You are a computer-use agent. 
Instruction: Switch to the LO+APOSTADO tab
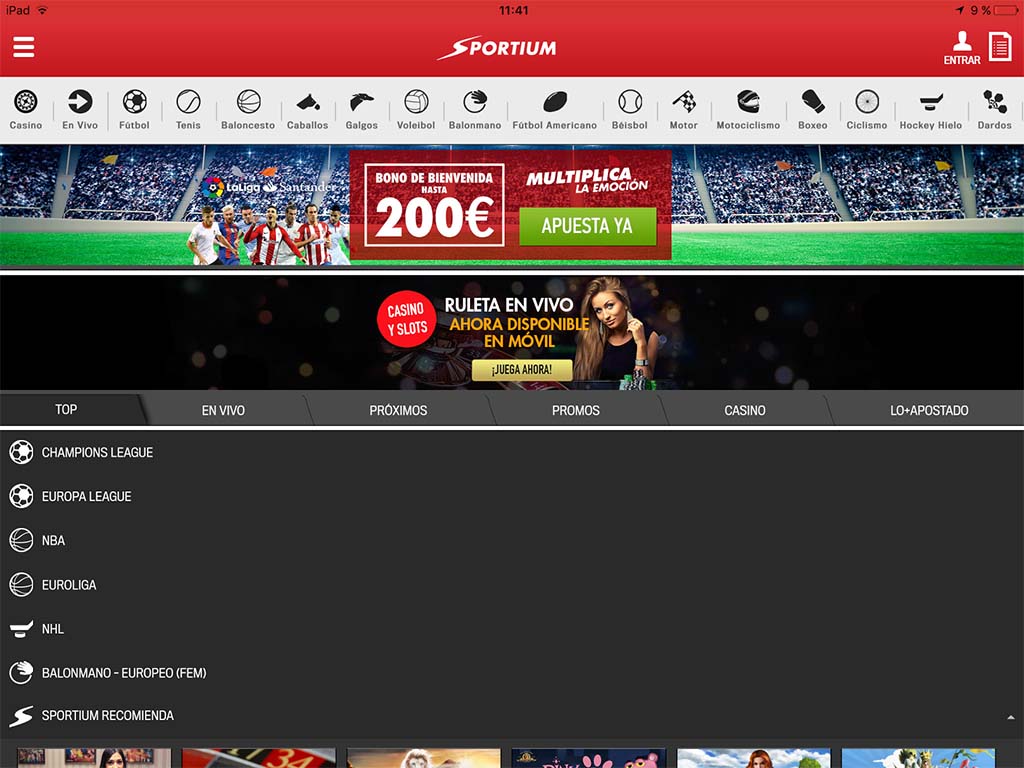[929, 410]
